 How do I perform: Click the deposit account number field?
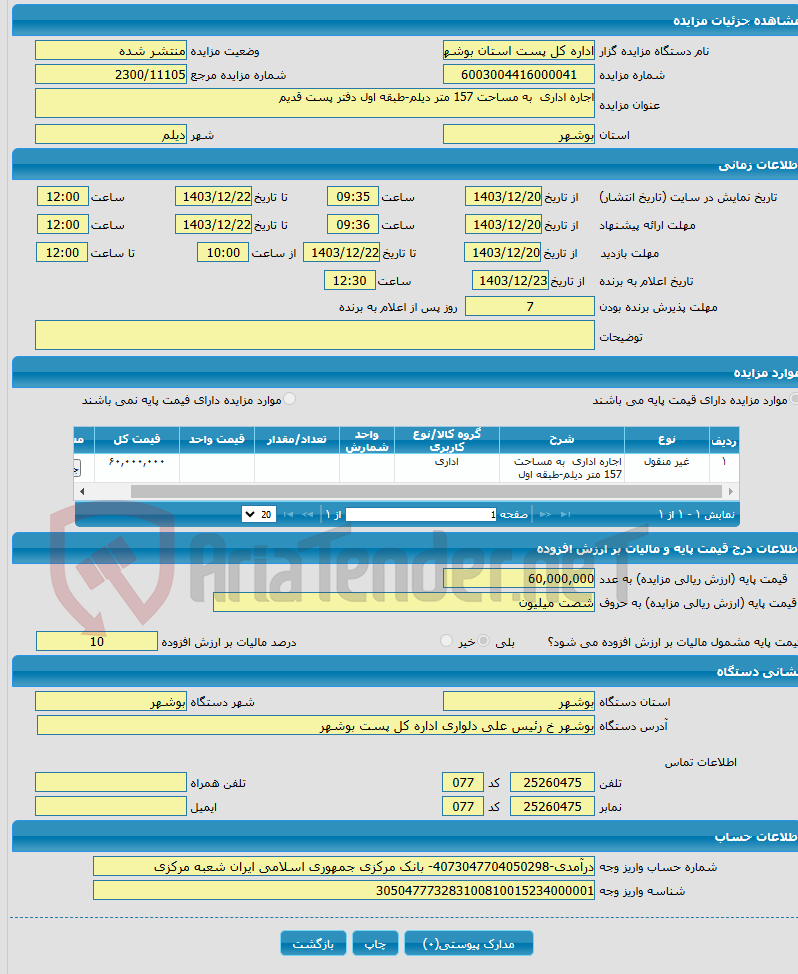tap(344, 866)
